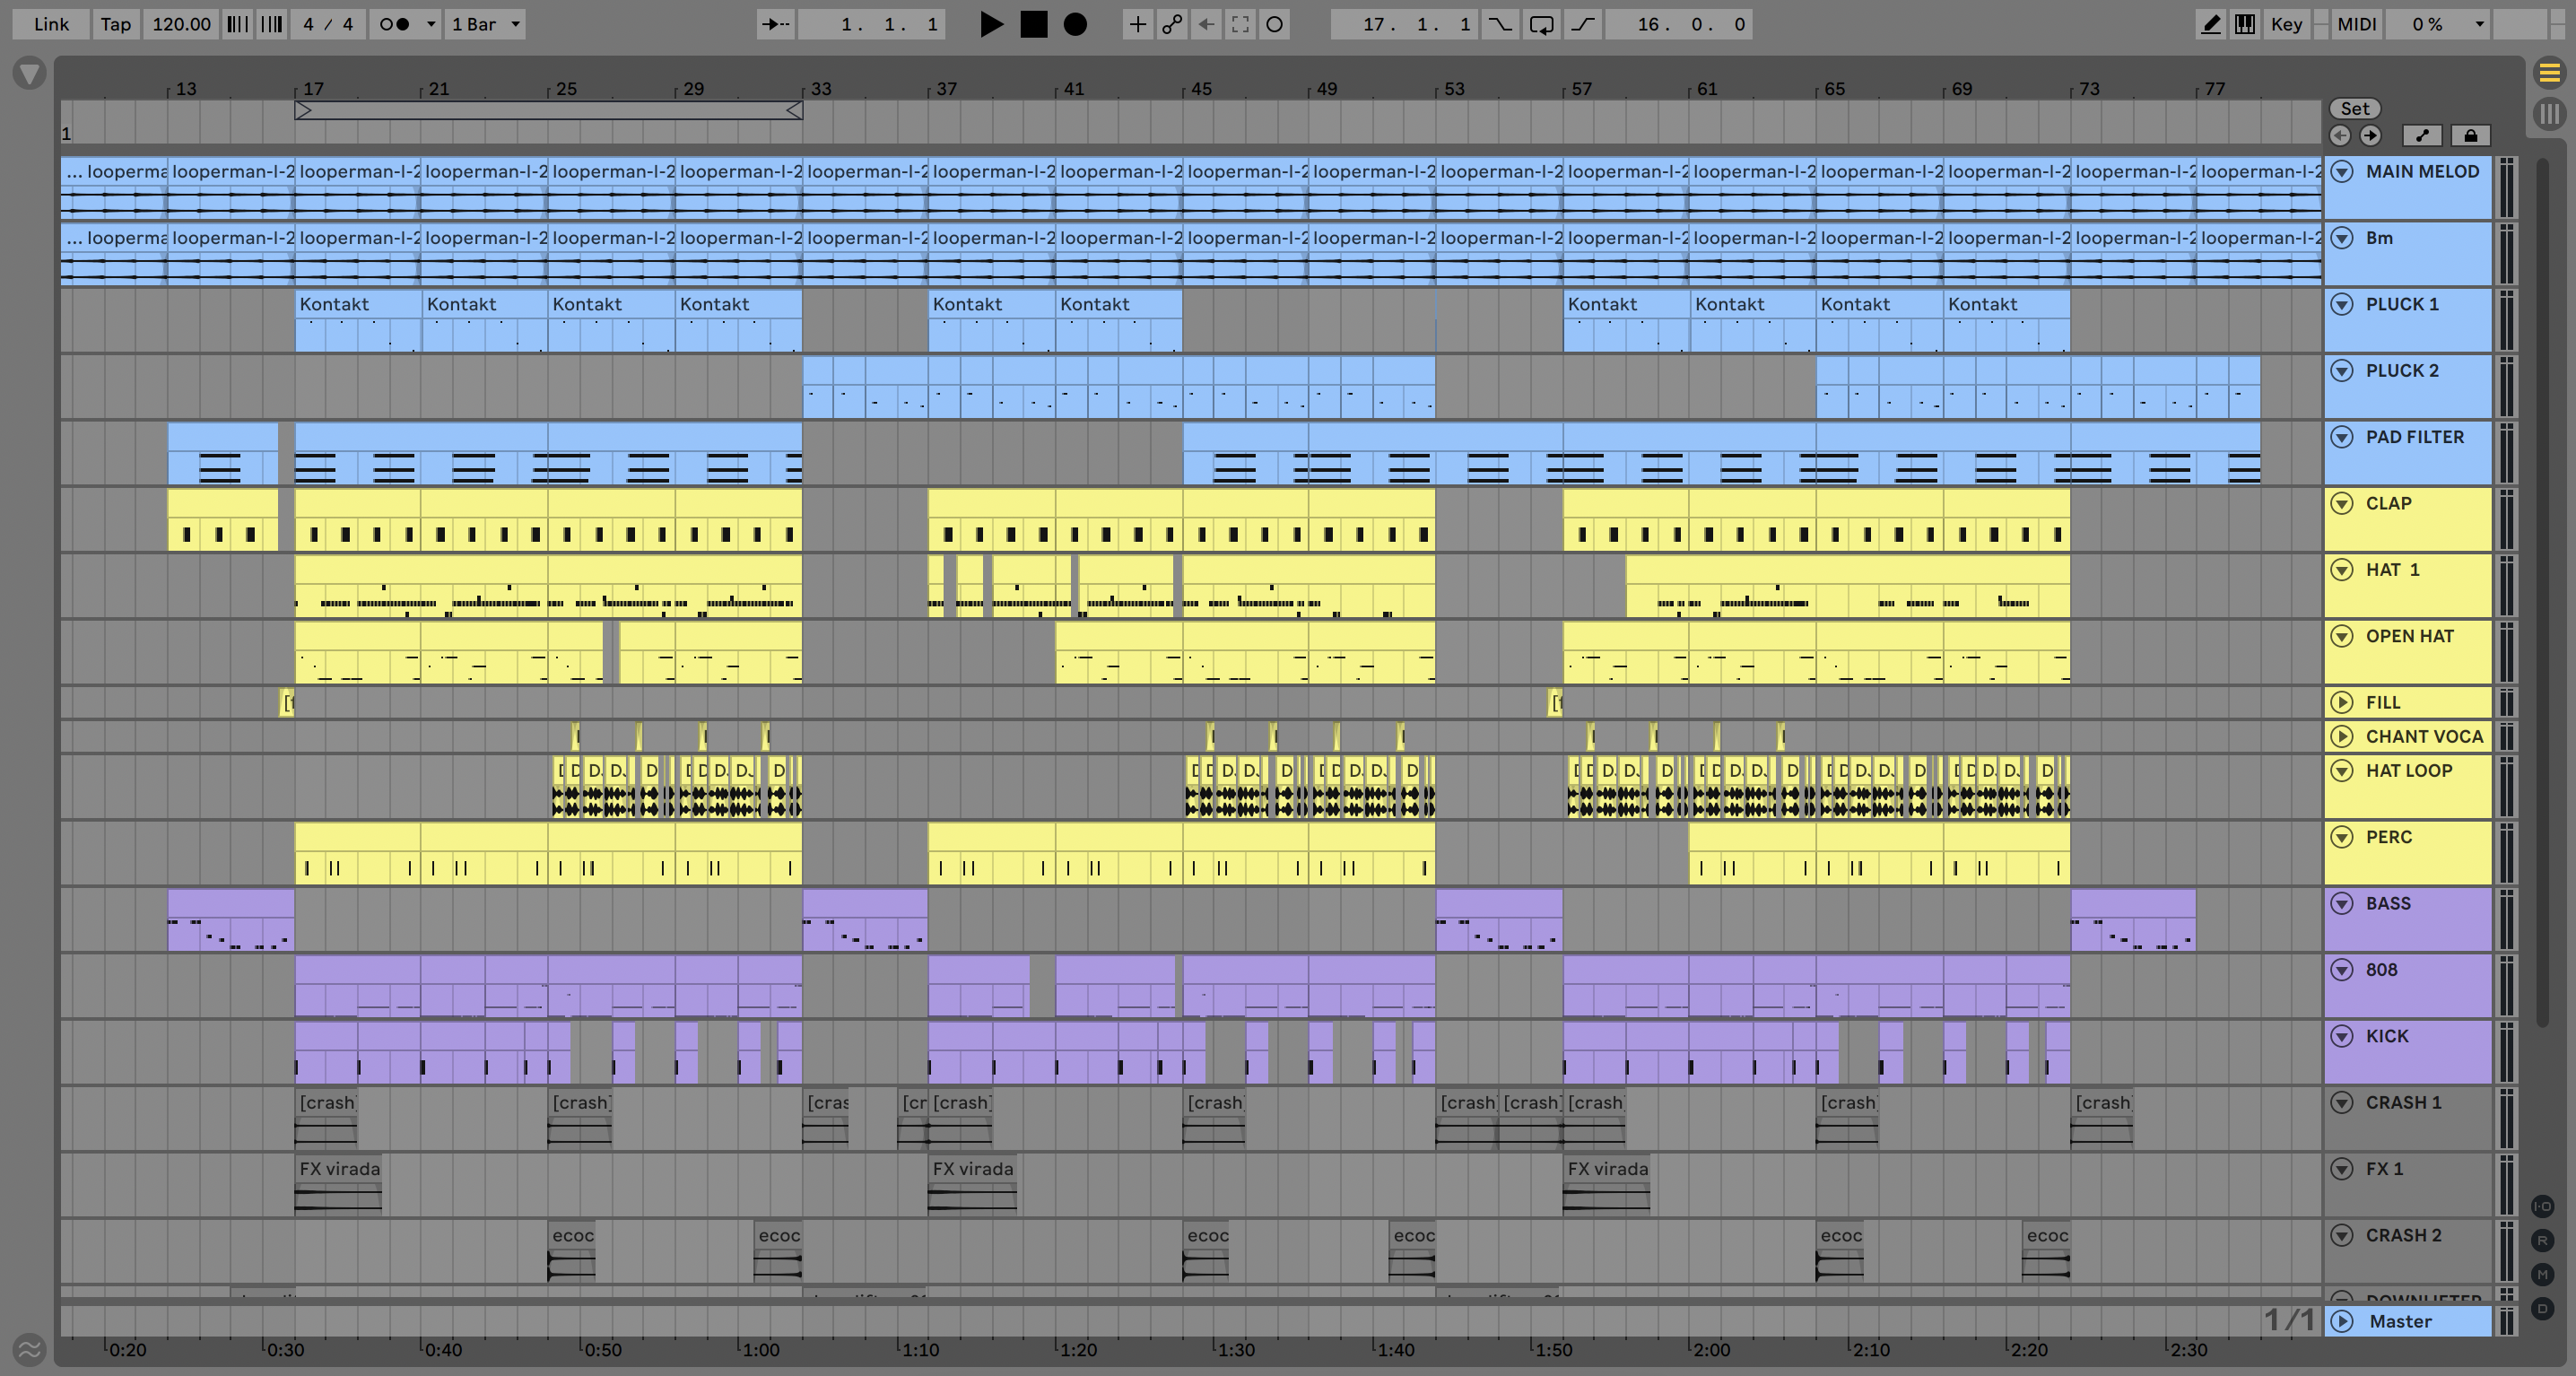This screenshot has width=2576, height=1376.
Task: Switch to Arrangement View with yellow lines icon
Action: (x=2549, y=73)
